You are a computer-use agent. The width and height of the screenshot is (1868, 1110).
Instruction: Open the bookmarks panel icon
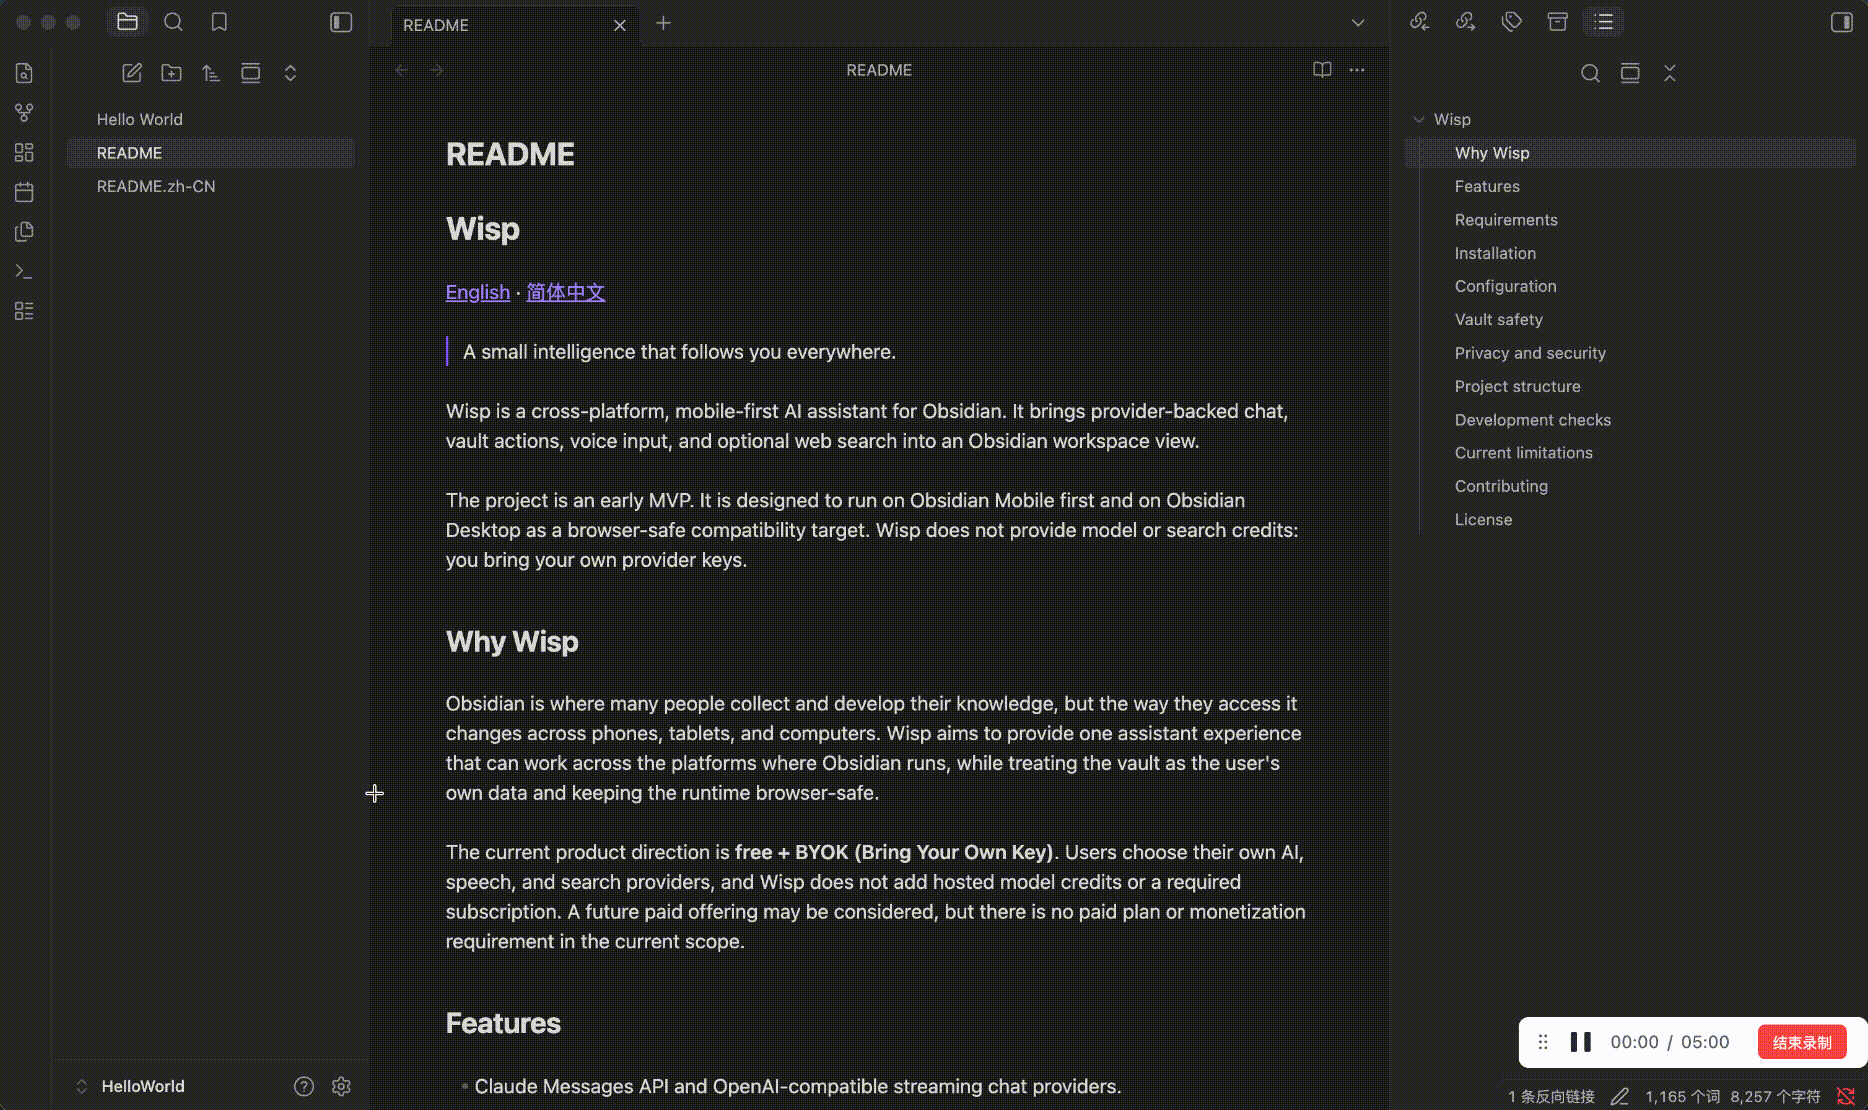(x=219, y=22)
